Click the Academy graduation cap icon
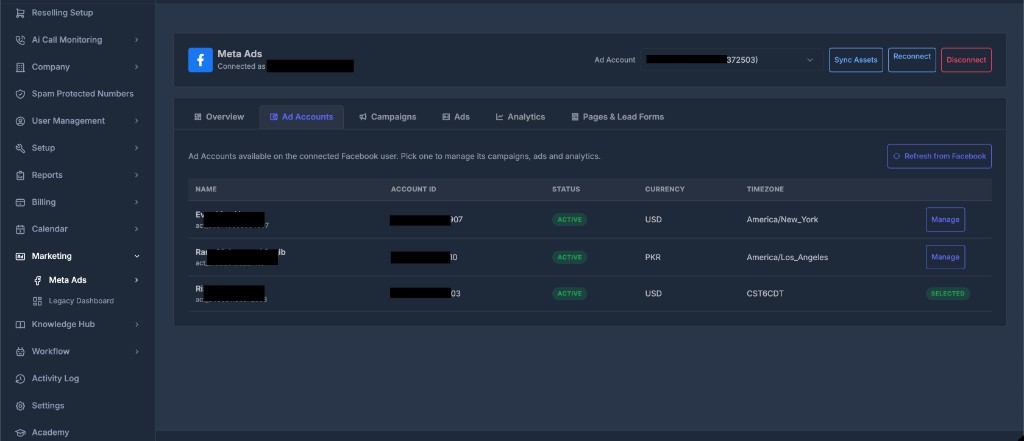The height and width of the screenshot is (441, 1024). [x=20, y=433]
